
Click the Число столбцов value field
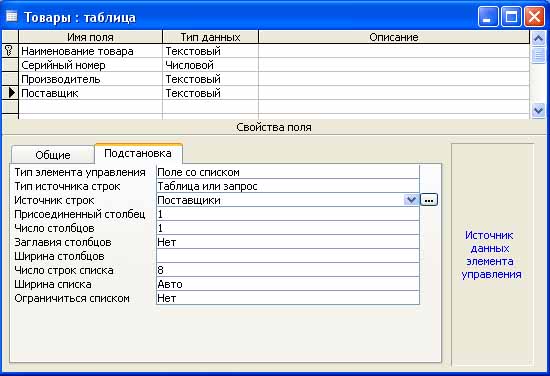[288, 228]
